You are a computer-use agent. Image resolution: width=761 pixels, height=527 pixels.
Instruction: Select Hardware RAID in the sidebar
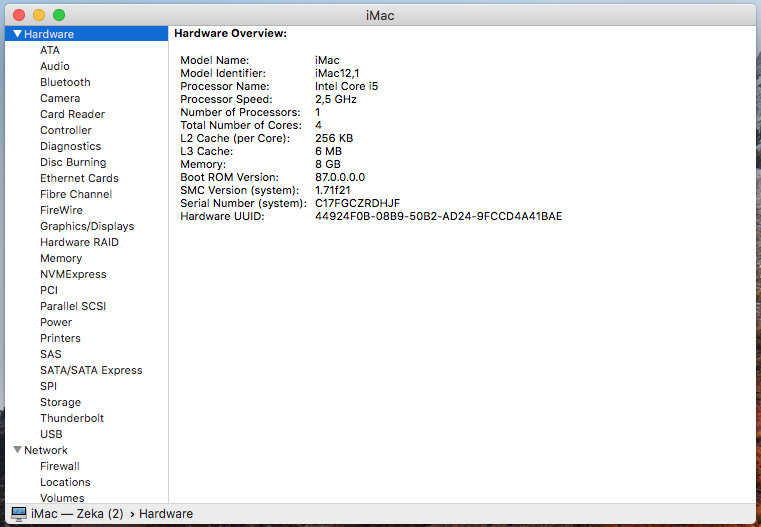[x=79, y=242]
